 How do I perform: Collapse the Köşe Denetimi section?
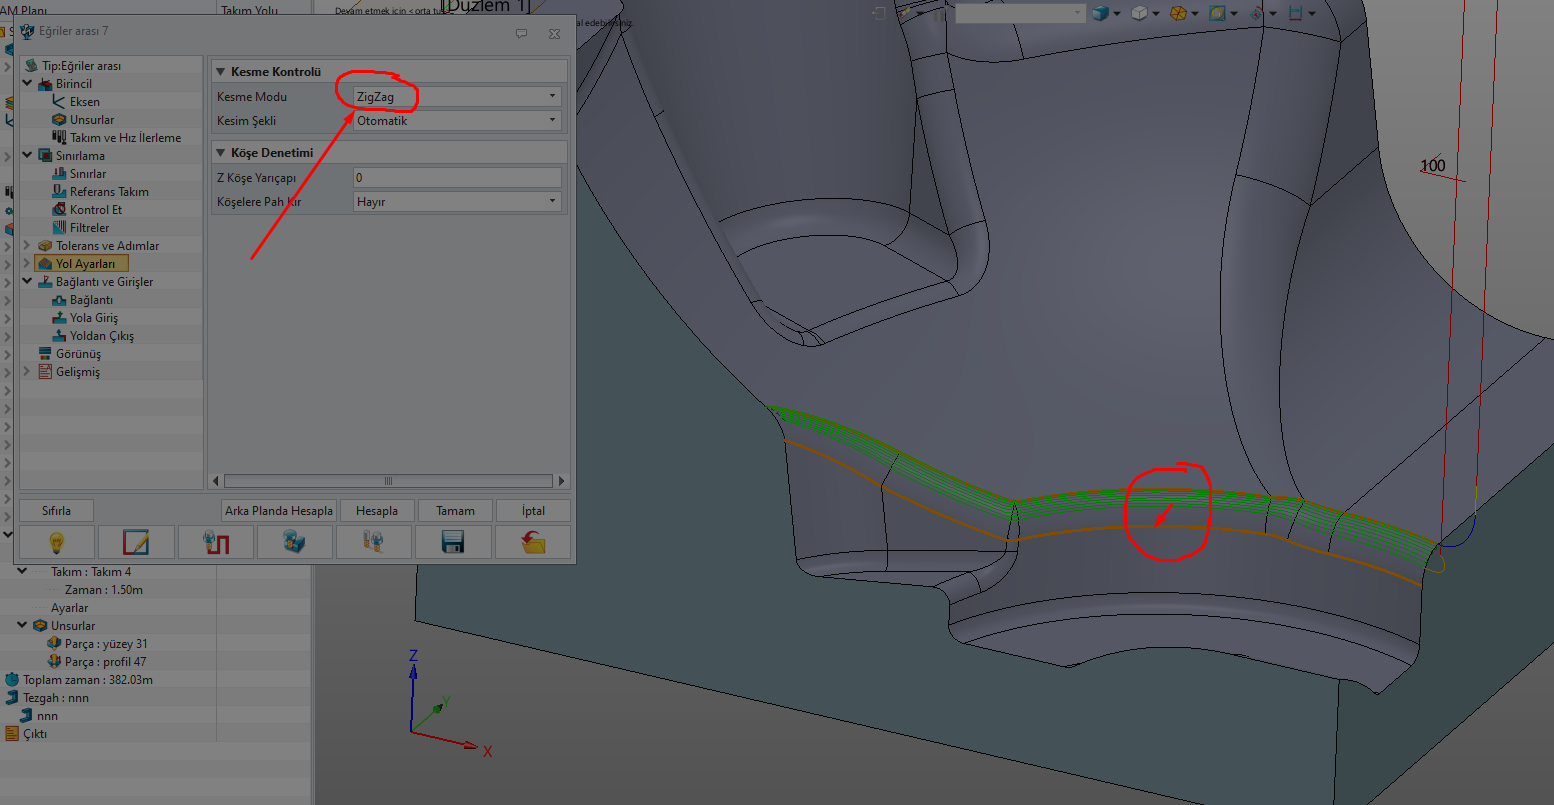[x=221, y=153]
